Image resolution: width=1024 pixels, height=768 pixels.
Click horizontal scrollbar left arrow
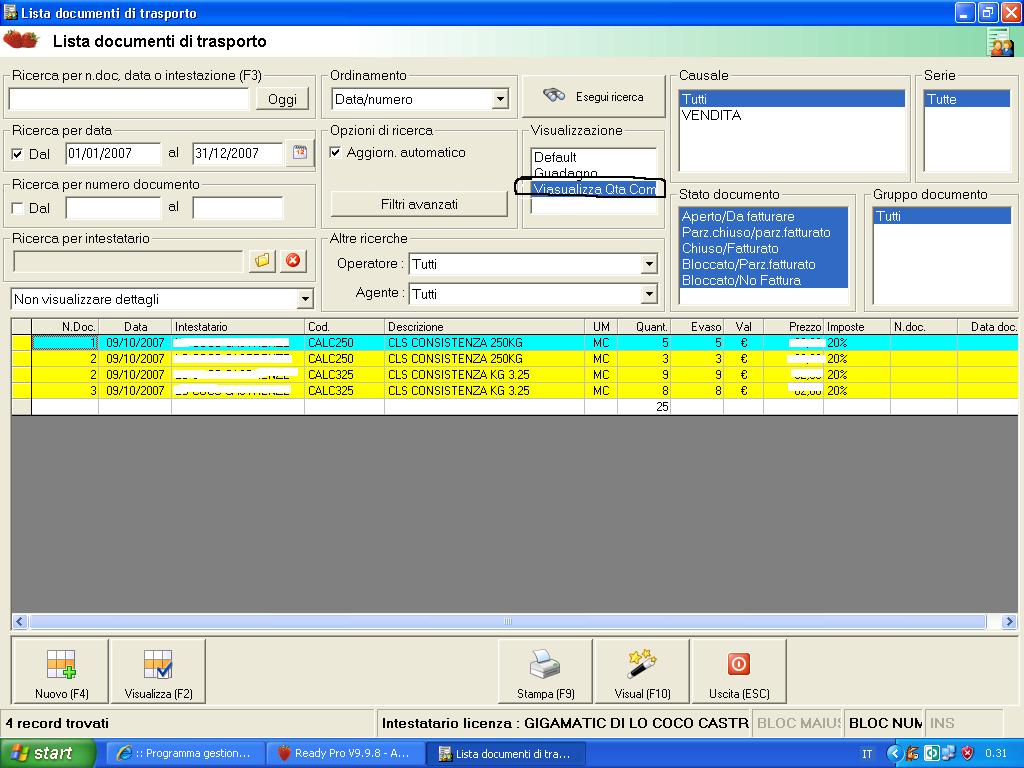pyautogui.click(x=20, y=621)
